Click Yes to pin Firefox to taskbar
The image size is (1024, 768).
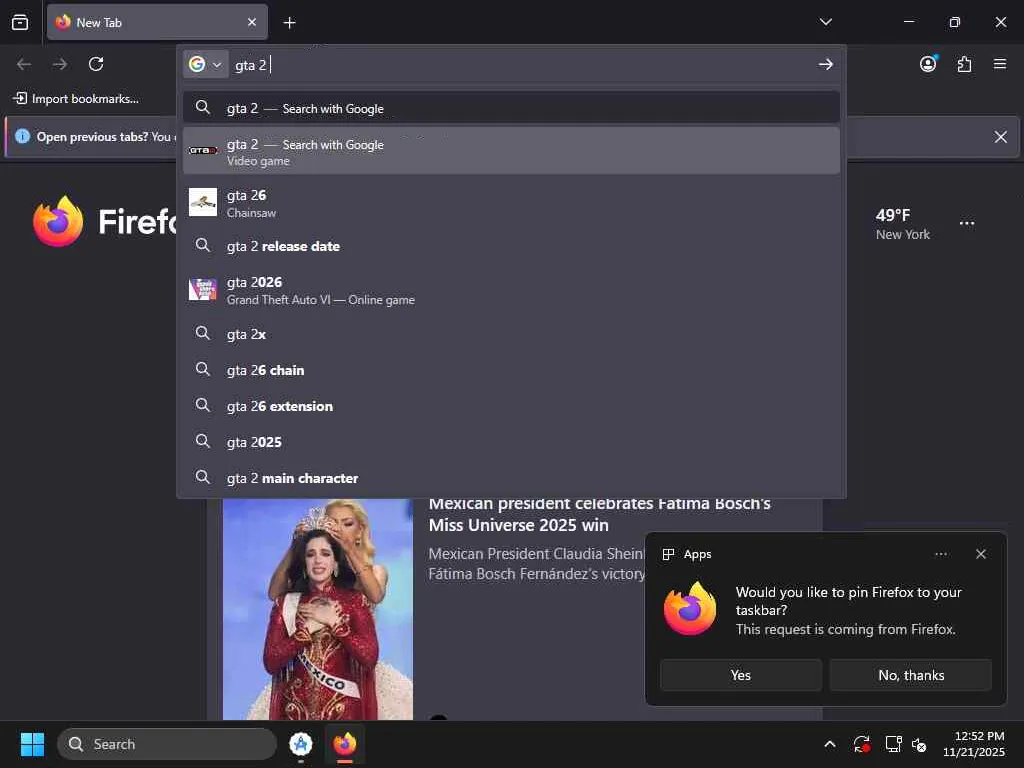[741, 675]
